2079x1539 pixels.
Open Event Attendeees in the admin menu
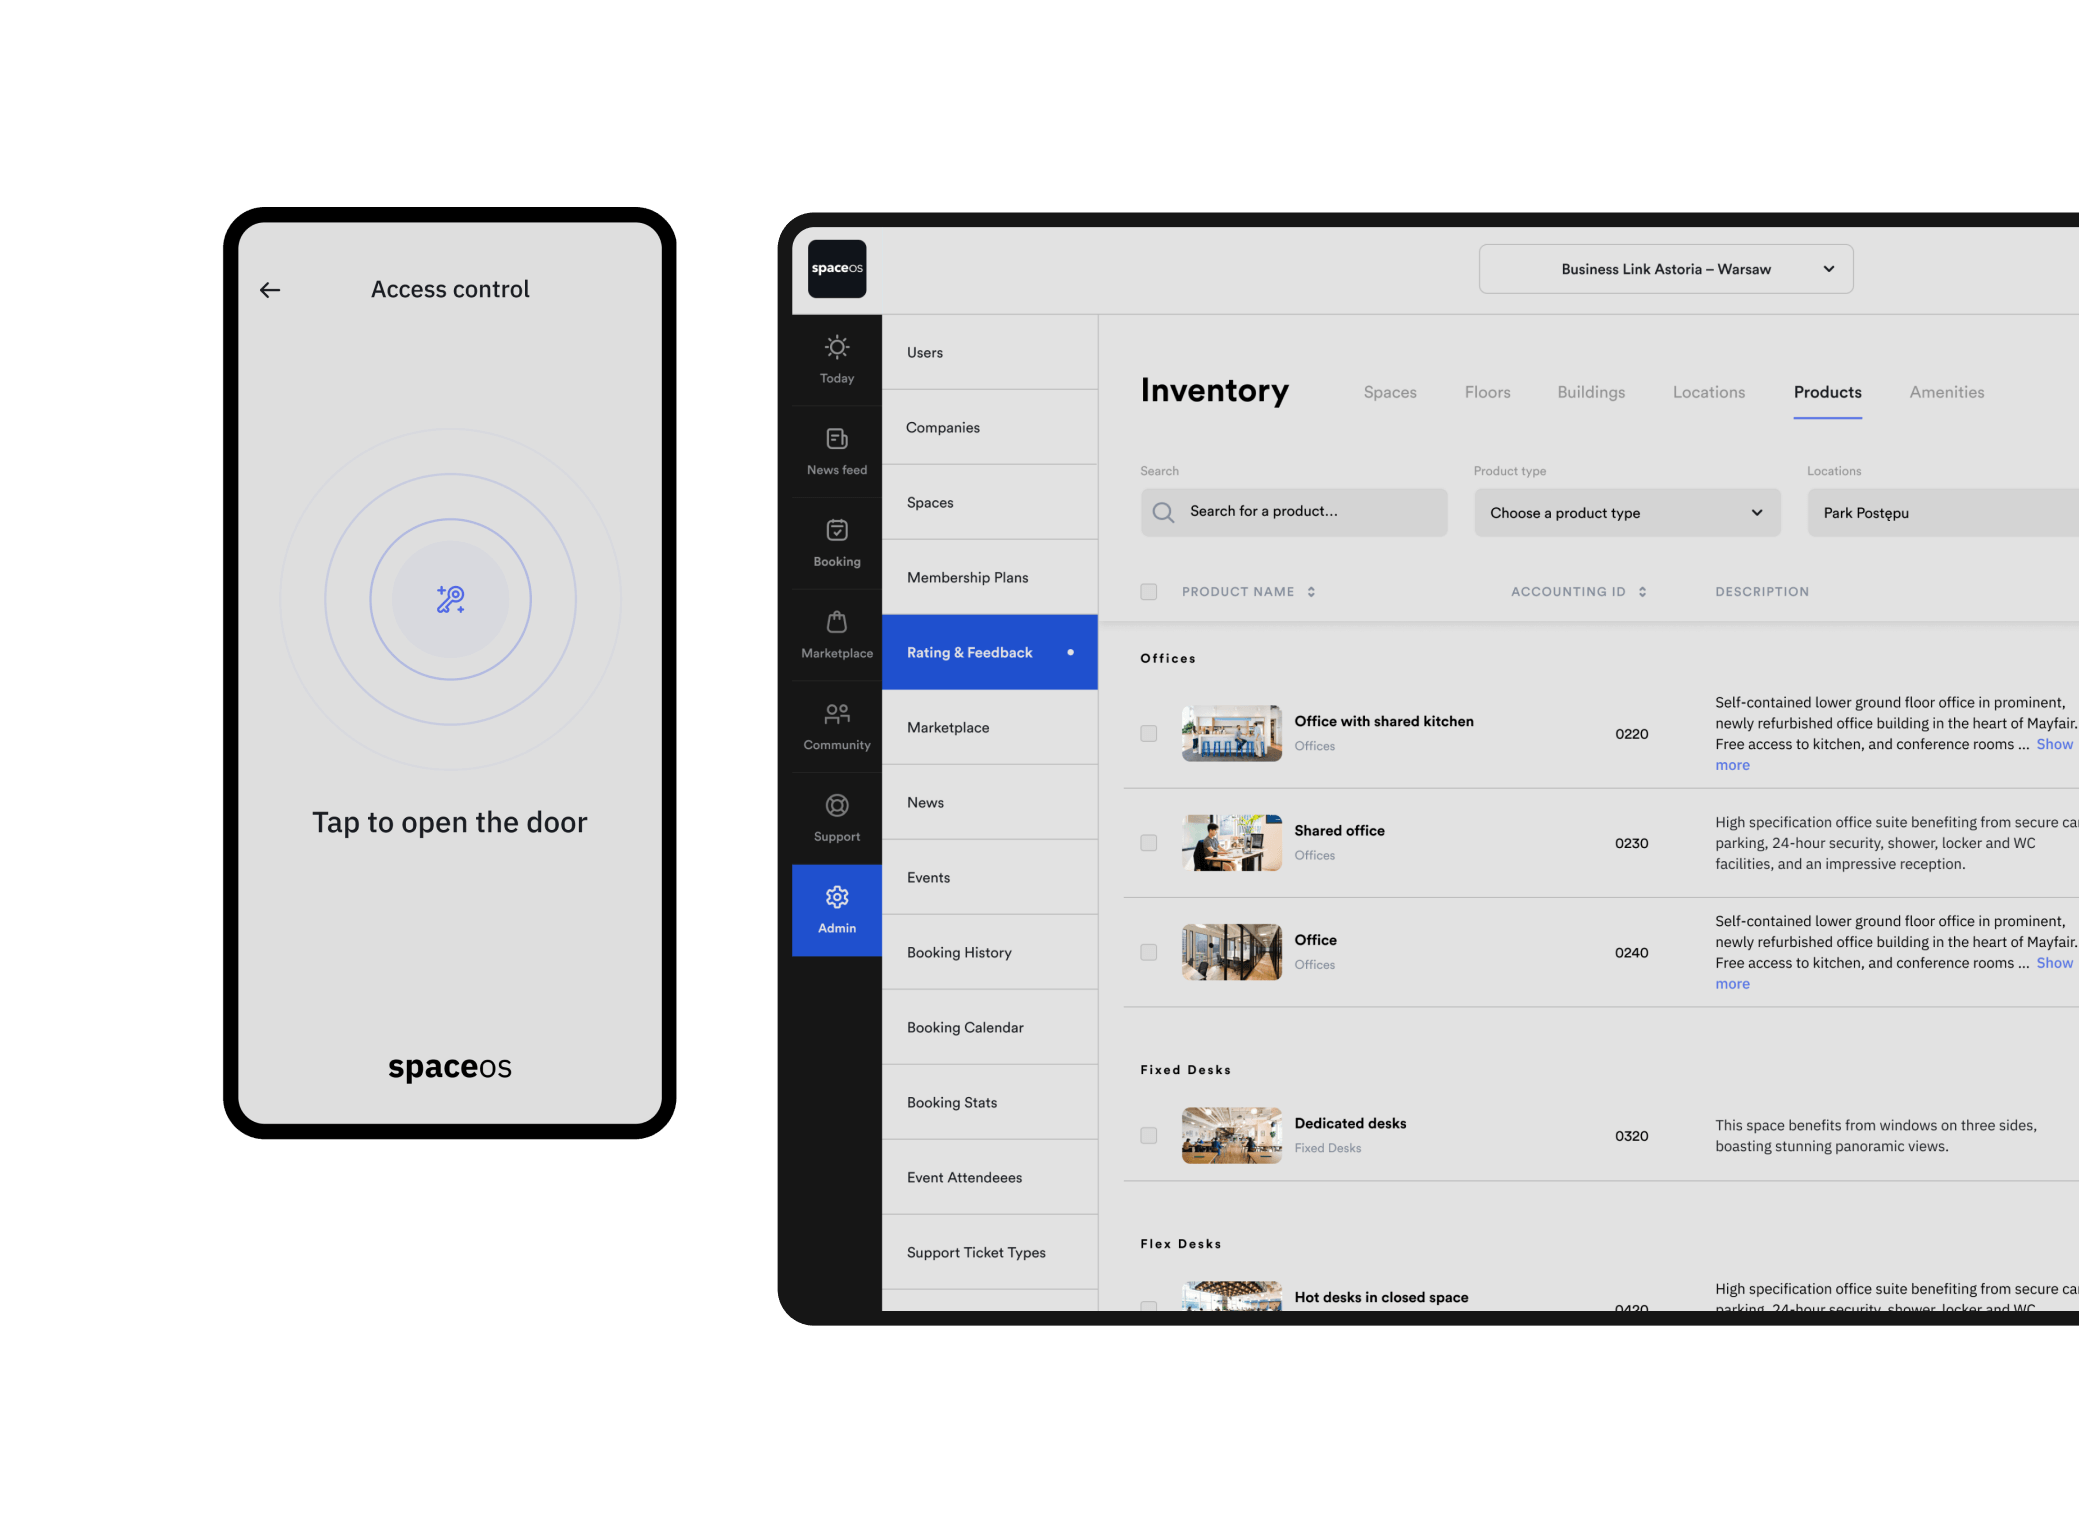(x=990, y=1178)
